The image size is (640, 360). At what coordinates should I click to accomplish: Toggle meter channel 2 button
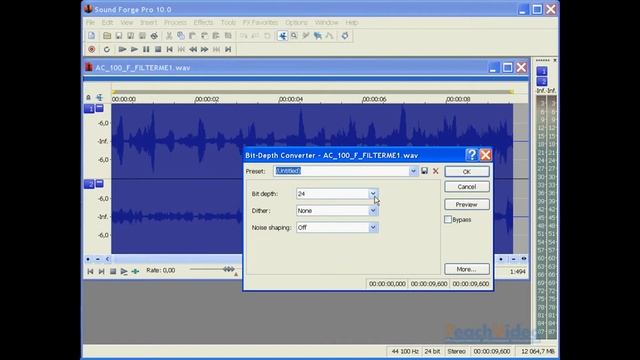542,81
